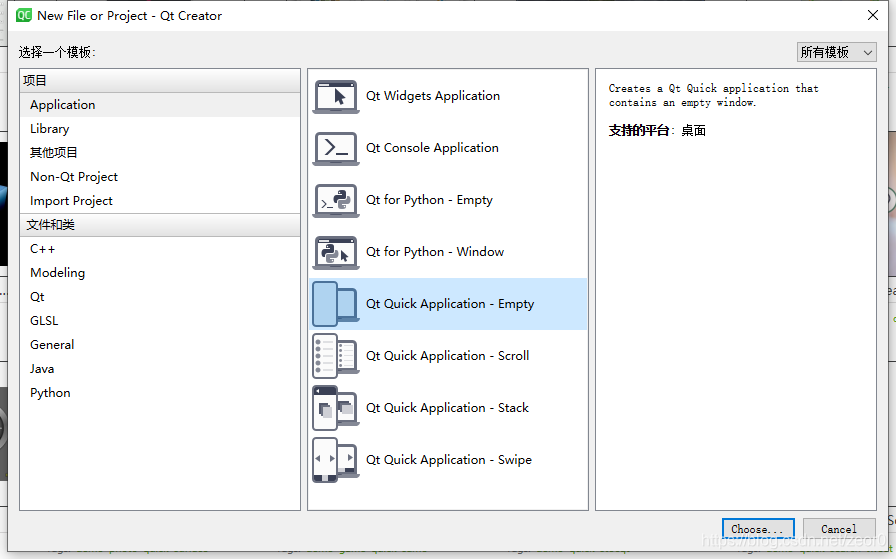This screenshot has width=896, height=559.
Task: Click the template description text
Action: (714, 95)
